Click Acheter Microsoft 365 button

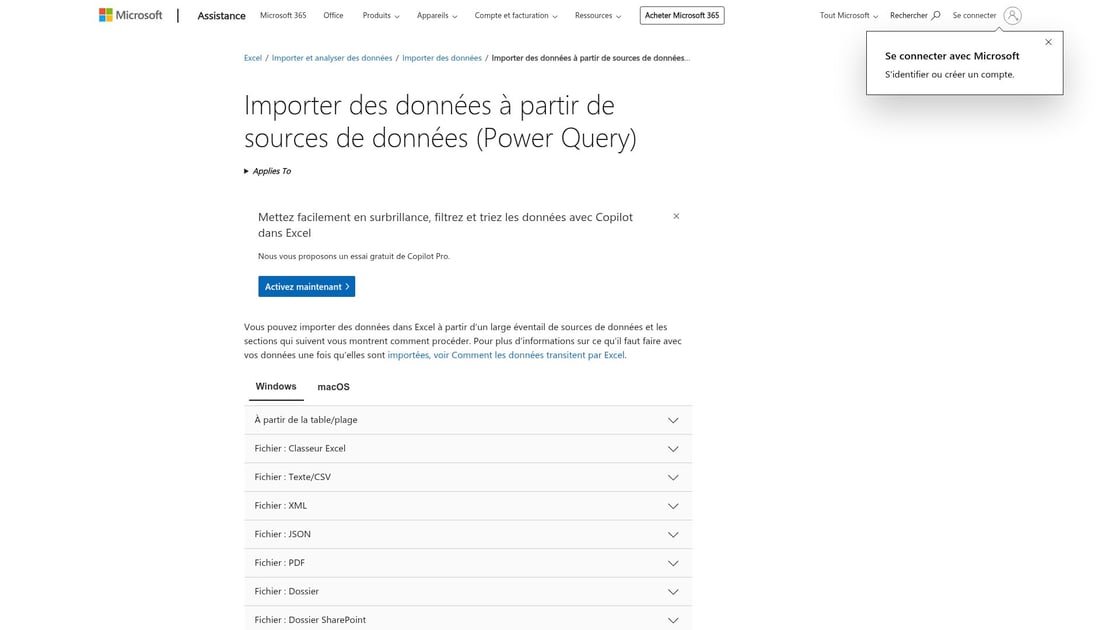click(682, 15)
